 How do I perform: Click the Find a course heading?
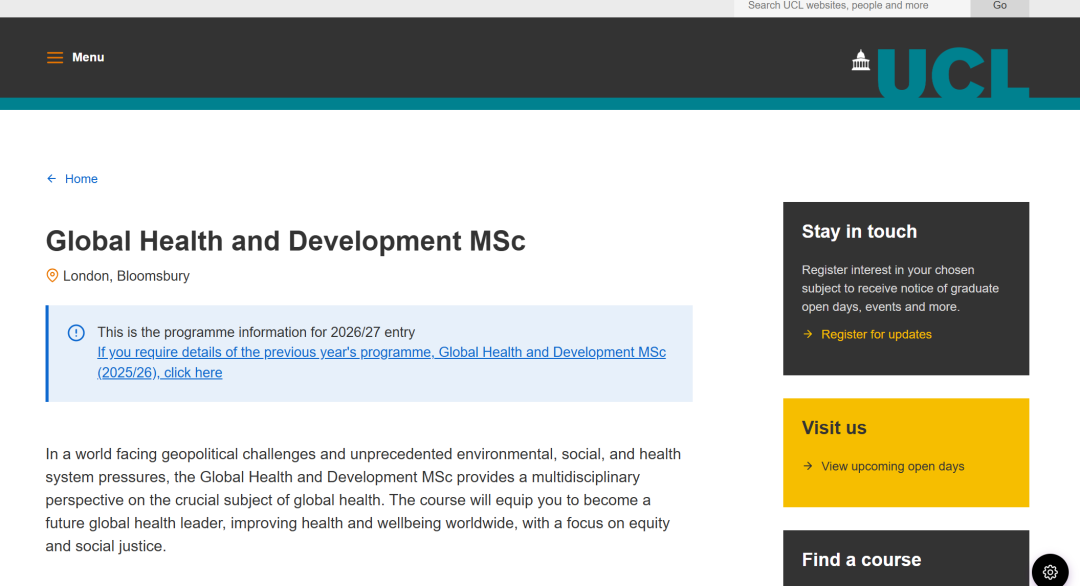click(x=861, y=560)
